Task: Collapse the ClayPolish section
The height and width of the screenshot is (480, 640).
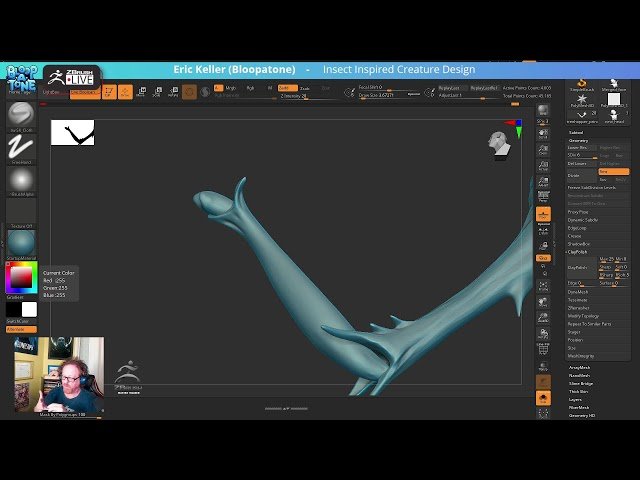Action: tap(578, 252)
